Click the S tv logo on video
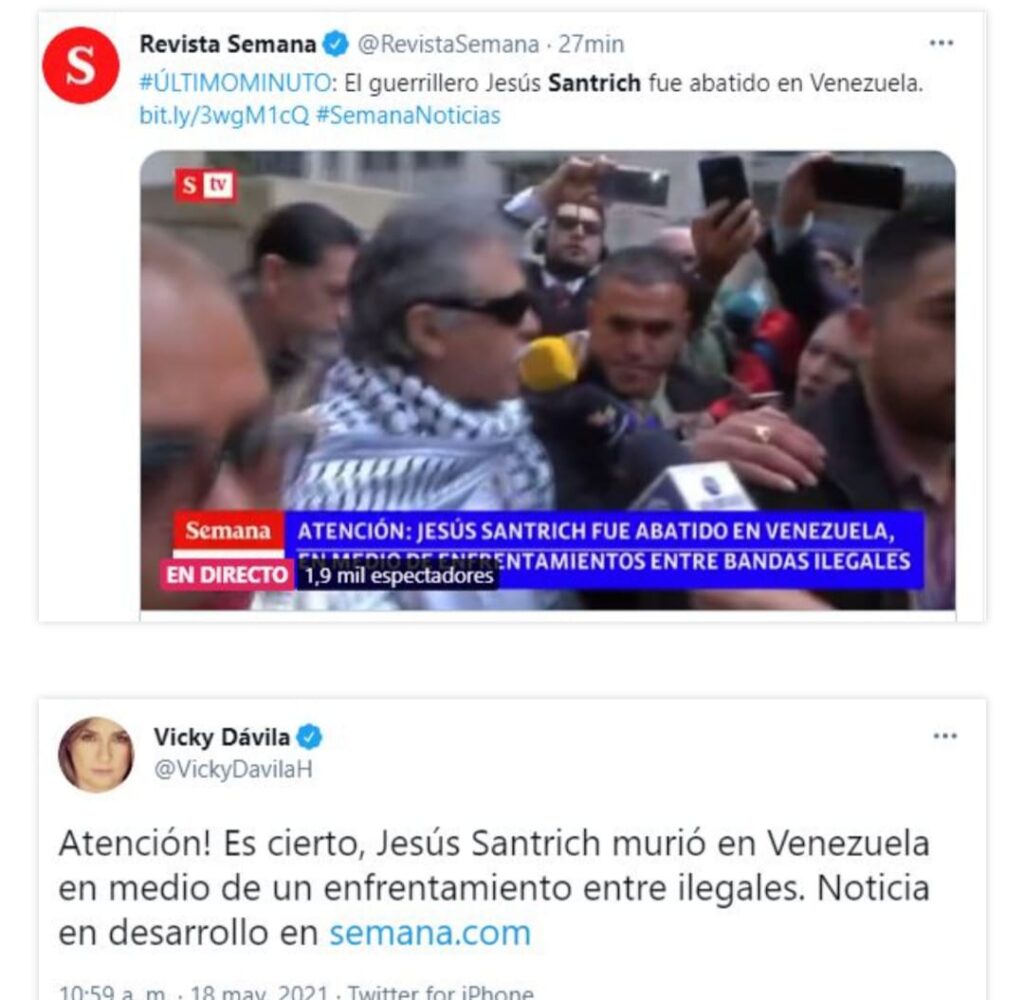This screenshot has width=1024, height=1000. pos(205,185)
